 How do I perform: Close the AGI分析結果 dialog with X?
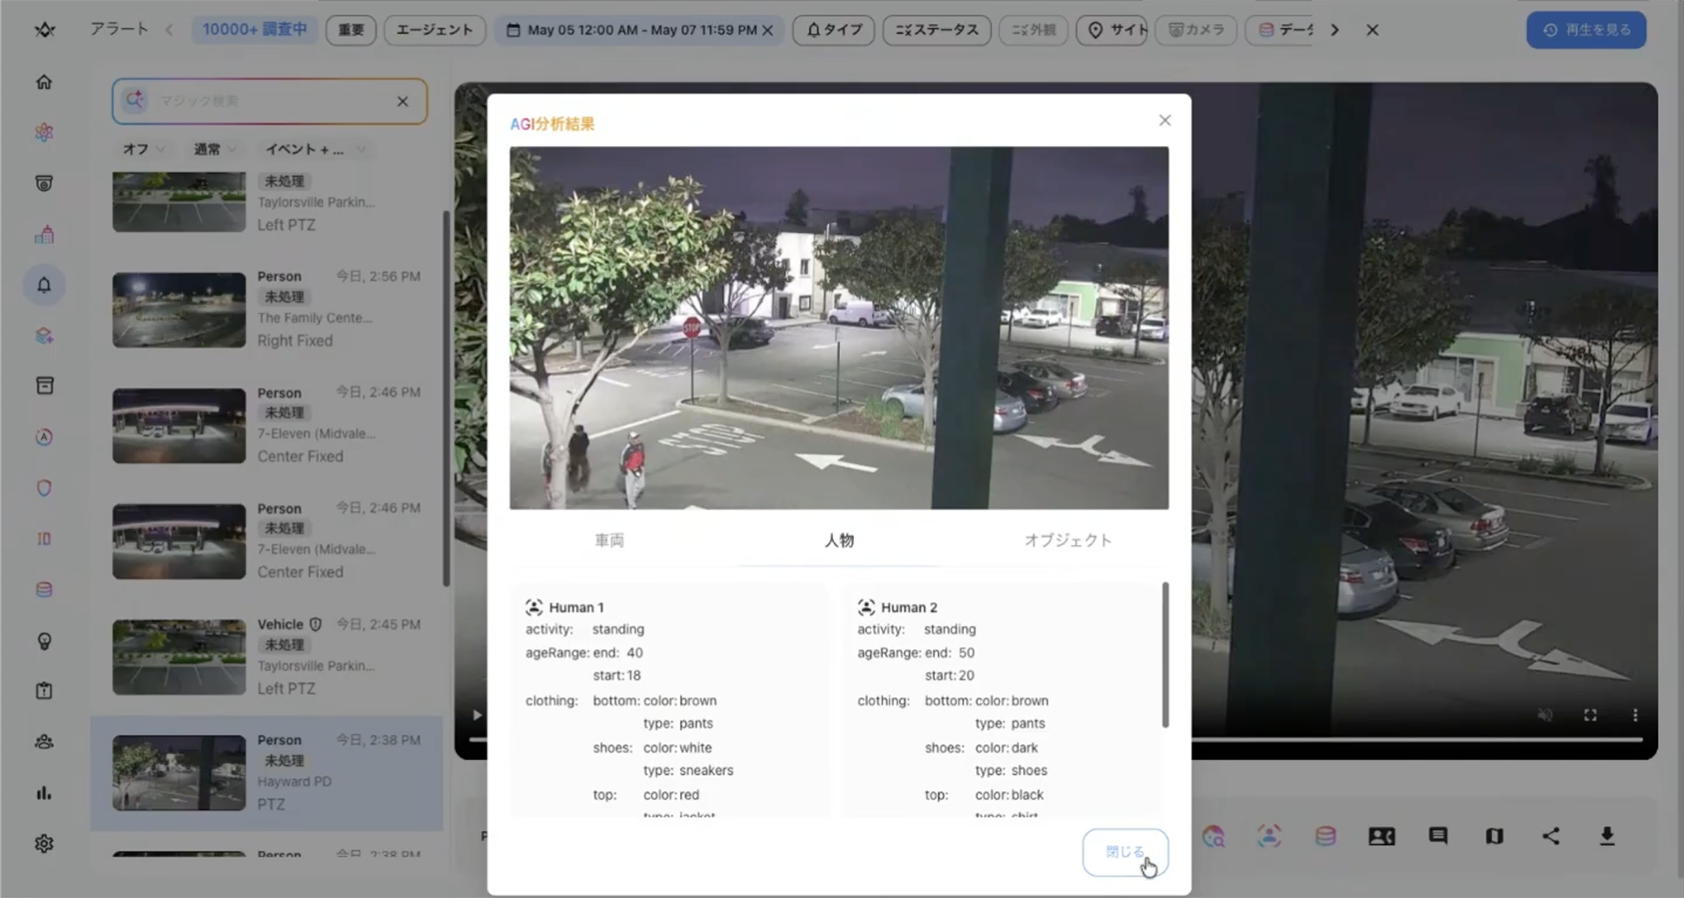tap(1165, 120)
